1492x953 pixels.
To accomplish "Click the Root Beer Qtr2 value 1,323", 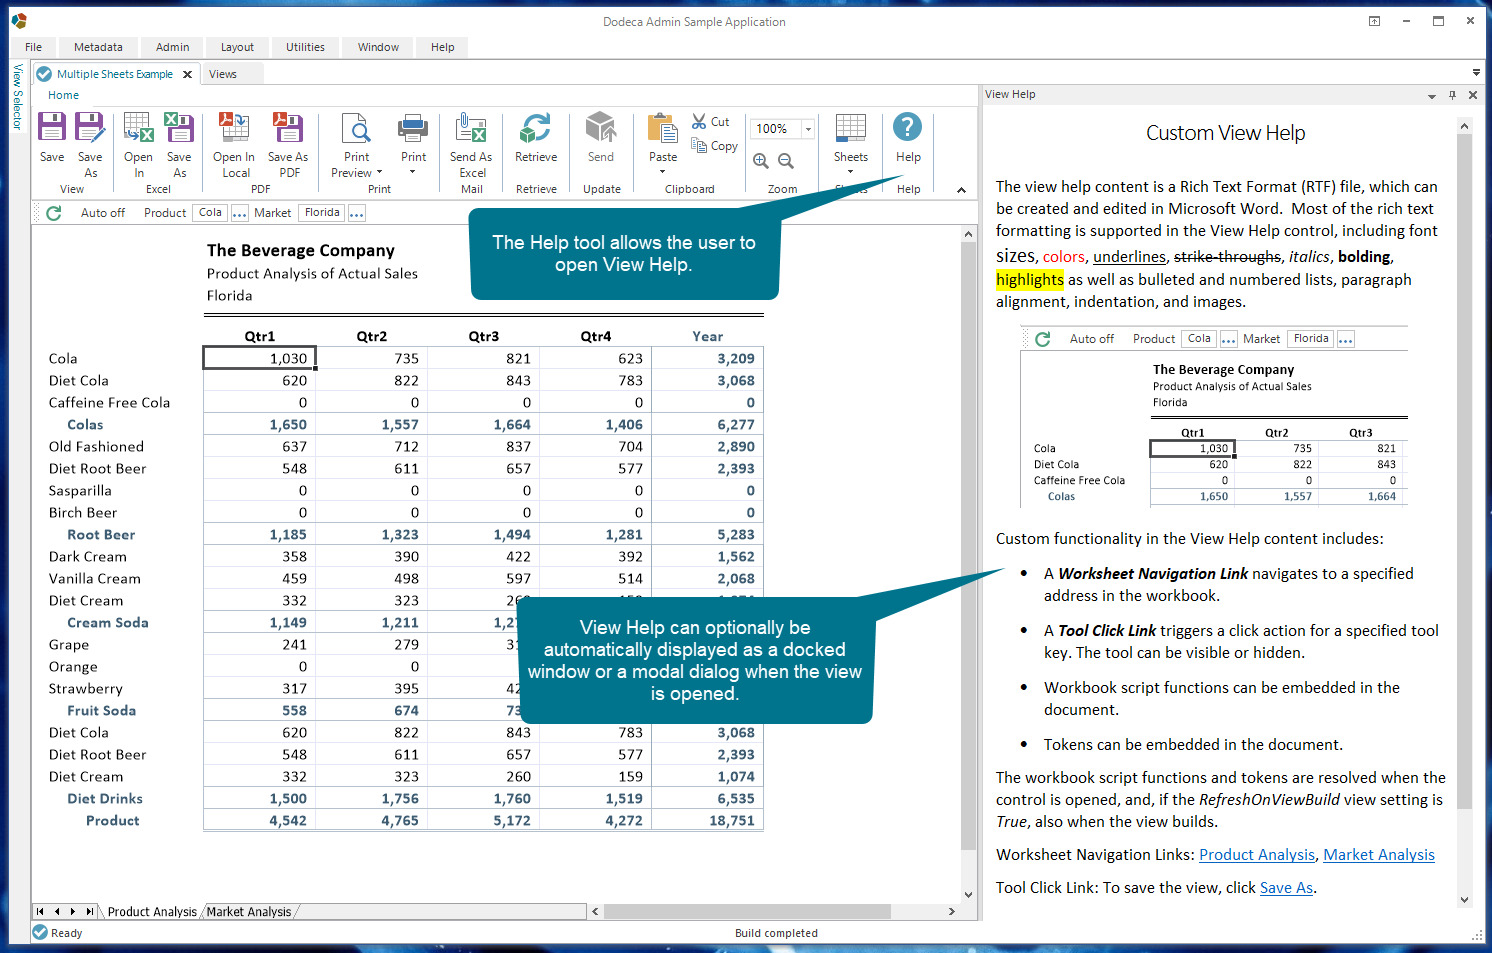I will pos(372,535).
